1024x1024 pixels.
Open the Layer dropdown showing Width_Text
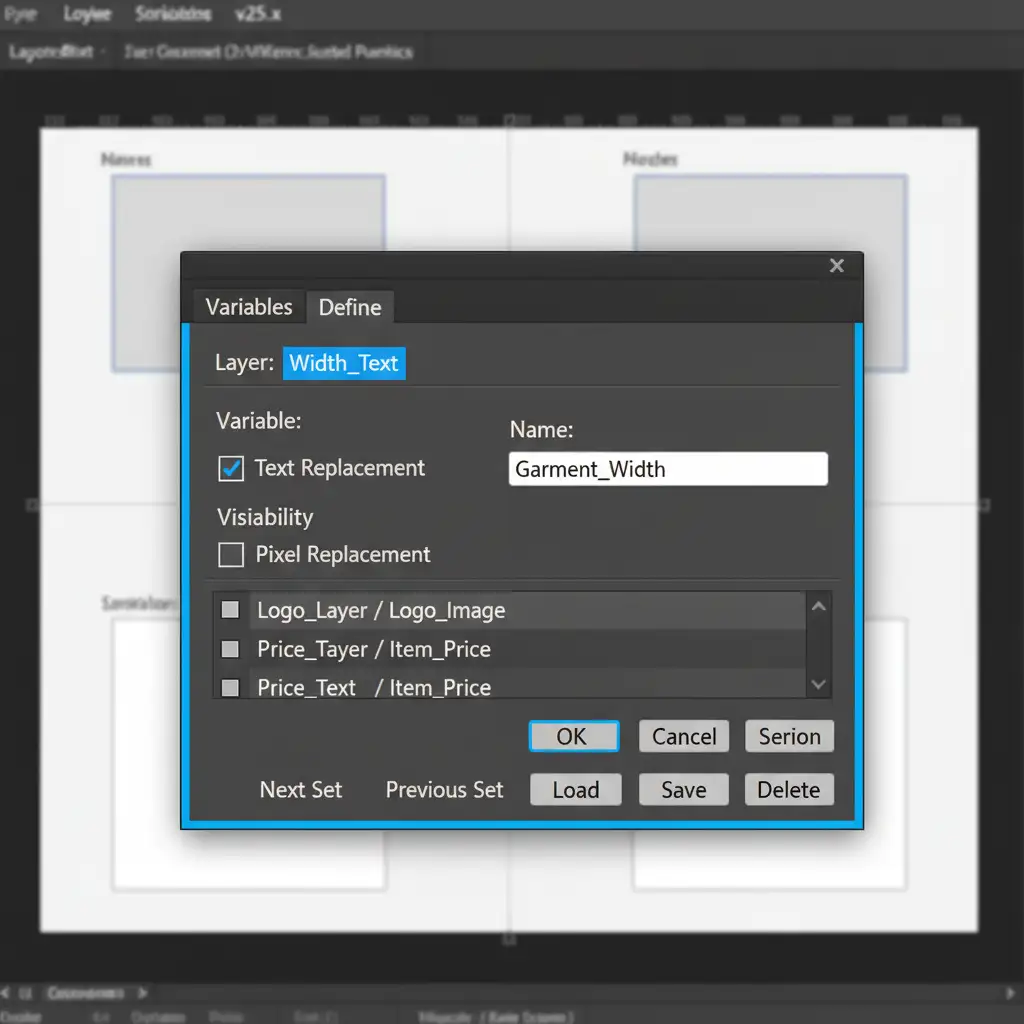(344, 363)
